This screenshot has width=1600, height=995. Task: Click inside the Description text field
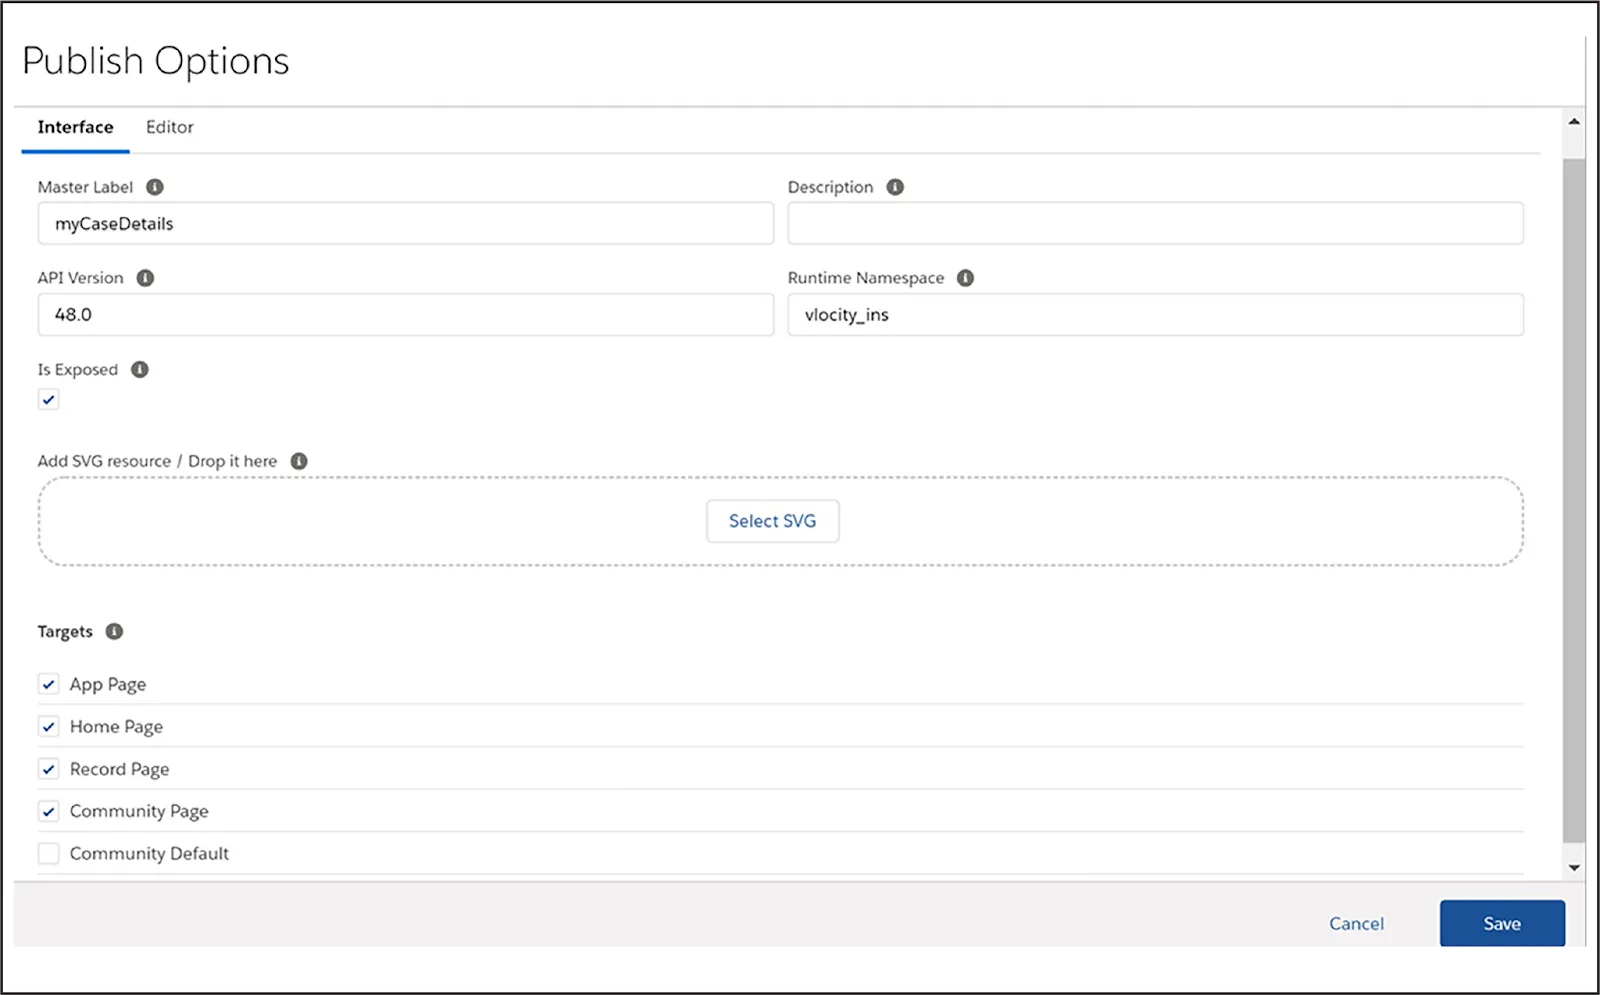coord(1155,223)
